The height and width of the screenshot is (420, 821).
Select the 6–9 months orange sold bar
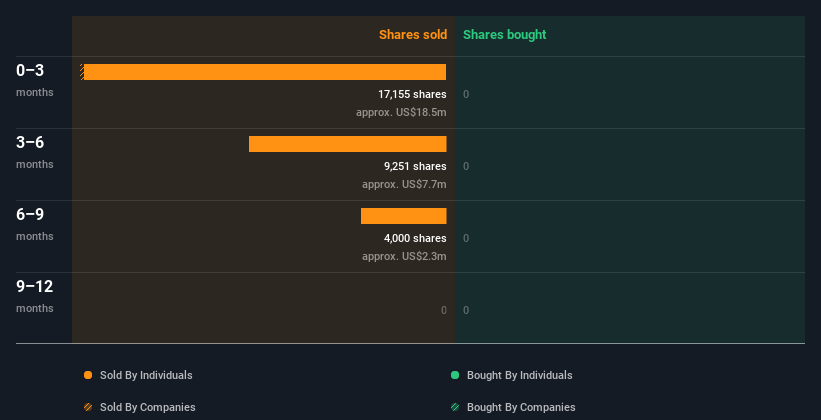point(404,216)
